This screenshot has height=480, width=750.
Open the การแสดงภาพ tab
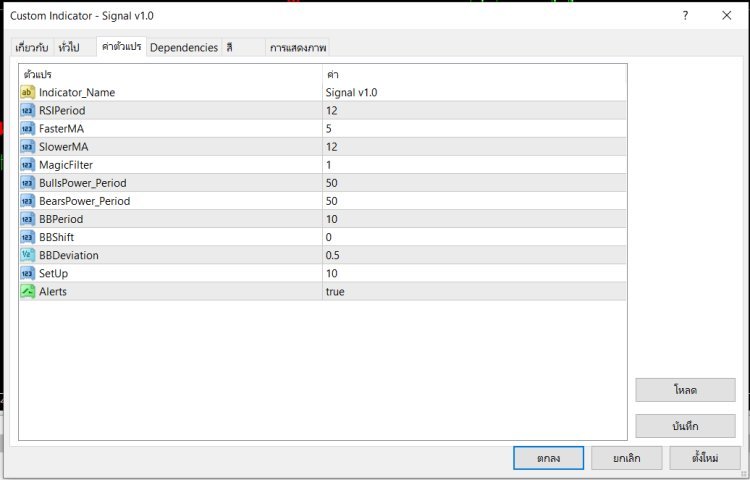[x=297, y=47]
